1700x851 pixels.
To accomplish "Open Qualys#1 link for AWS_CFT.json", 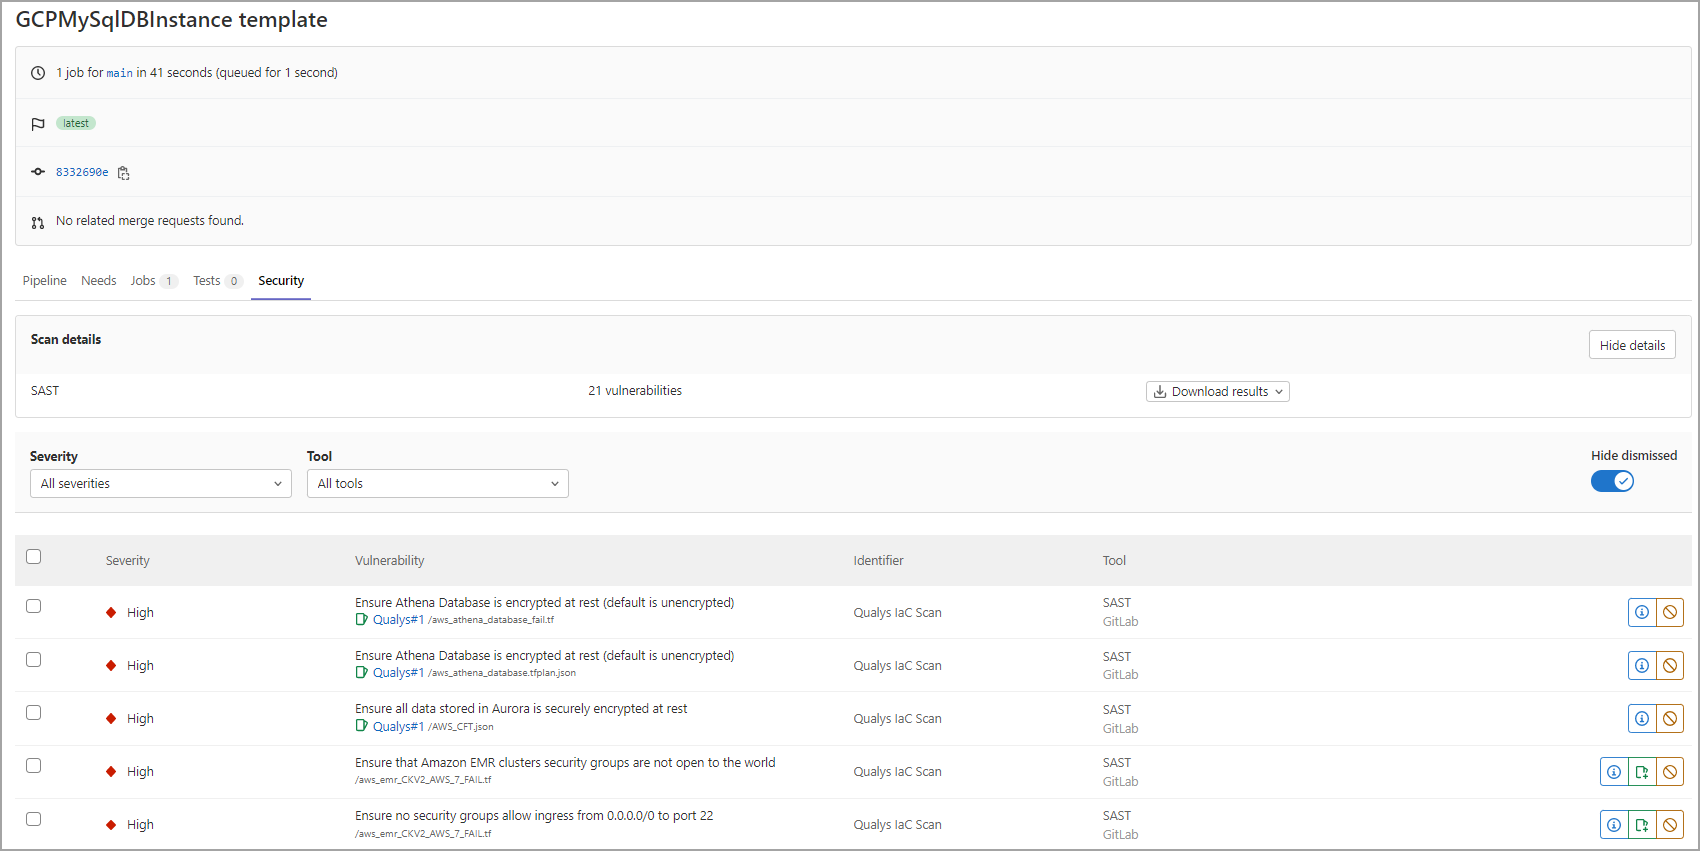I will click(x=399, y=727).
